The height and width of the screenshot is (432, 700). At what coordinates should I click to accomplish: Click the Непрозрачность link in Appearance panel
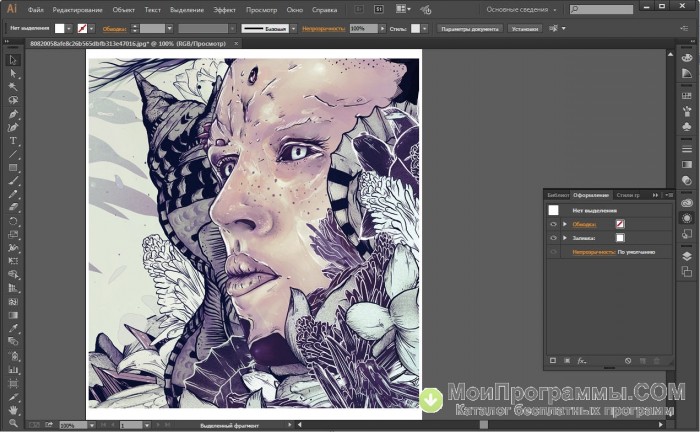[594, 252]
